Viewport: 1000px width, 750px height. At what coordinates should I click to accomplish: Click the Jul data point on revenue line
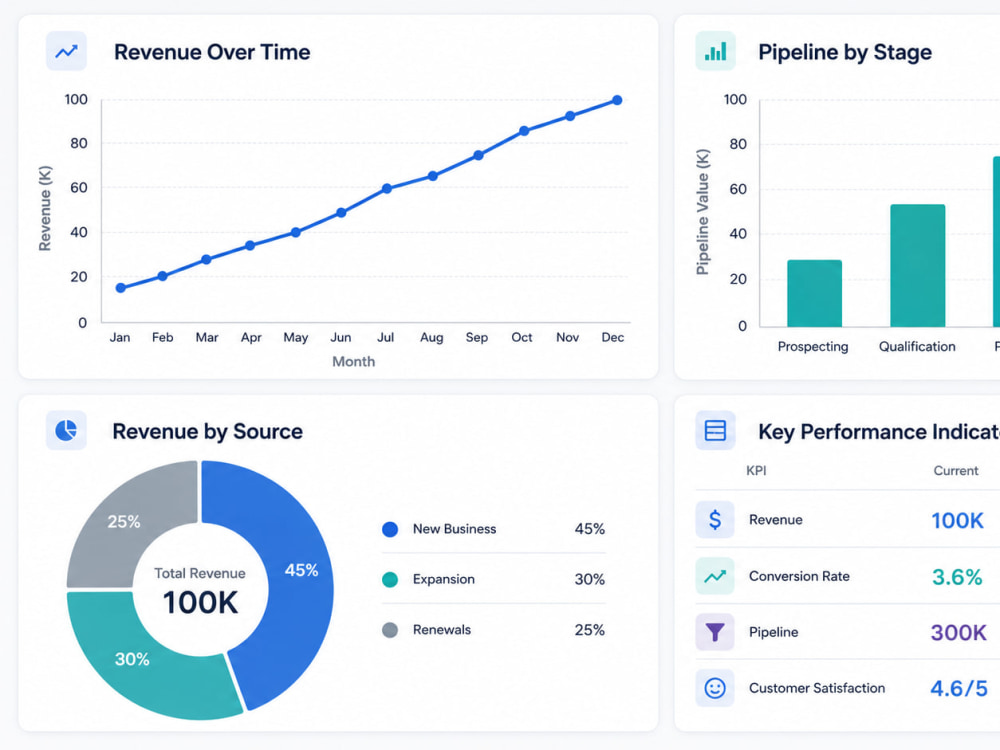coord(386,189)
